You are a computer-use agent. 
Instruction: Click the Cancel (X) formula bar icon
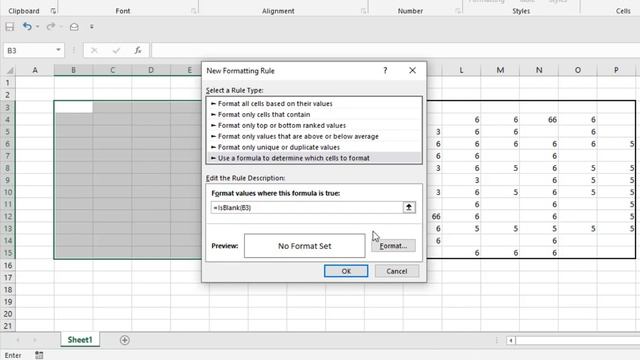point(94,51)
